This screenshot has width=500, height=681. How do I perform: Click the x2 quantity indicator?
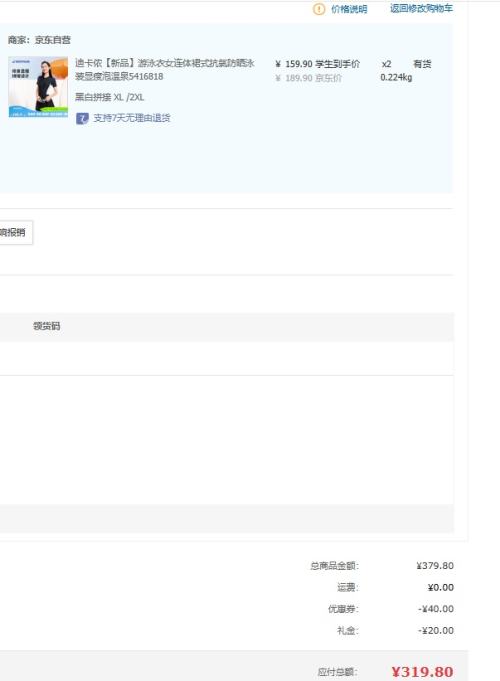(x=386, y=64)
